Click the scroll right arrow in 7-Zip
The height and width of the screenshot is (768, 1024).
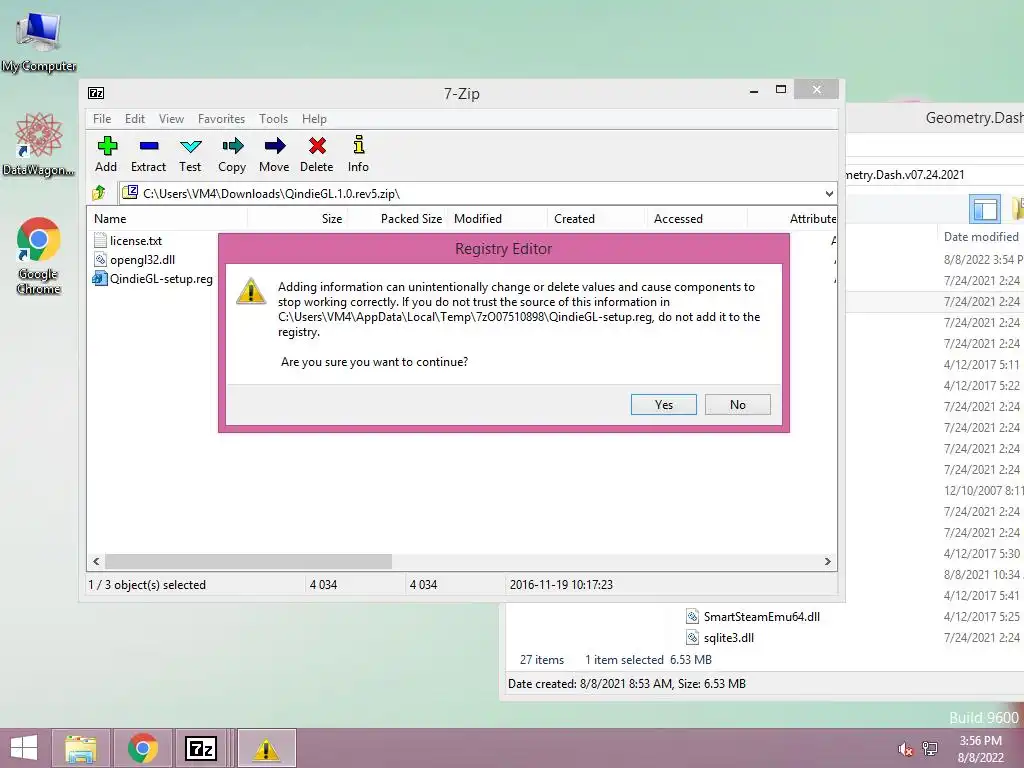828,562
